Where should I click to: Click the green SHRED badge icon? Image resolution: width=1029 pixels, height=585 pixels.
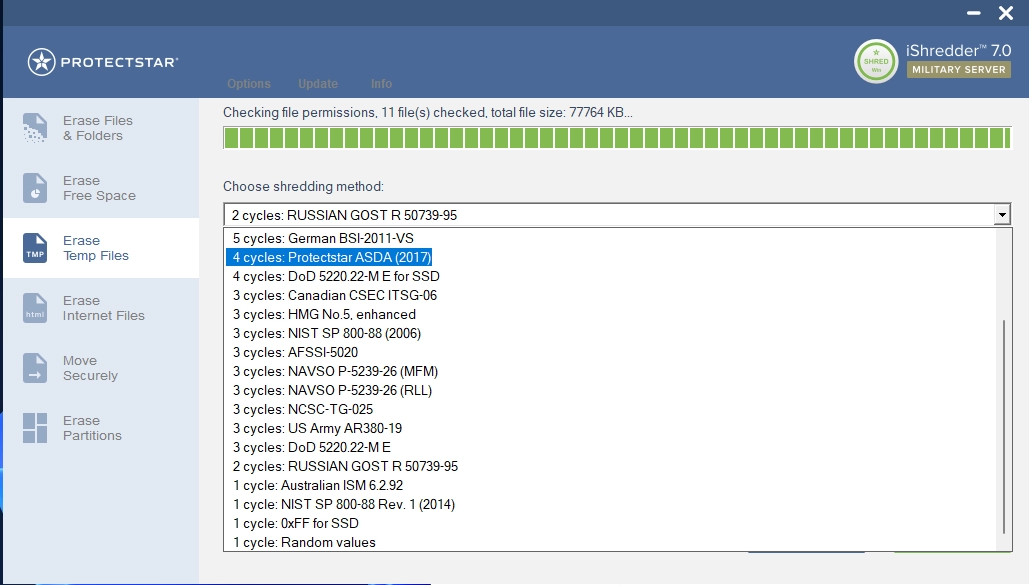876,62
